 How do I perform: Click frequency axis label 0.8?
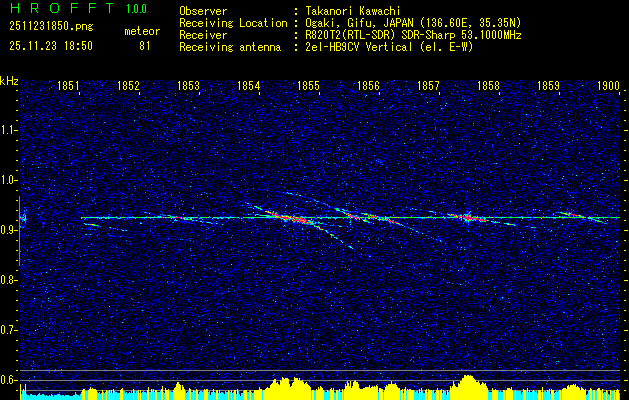(8, 280)
